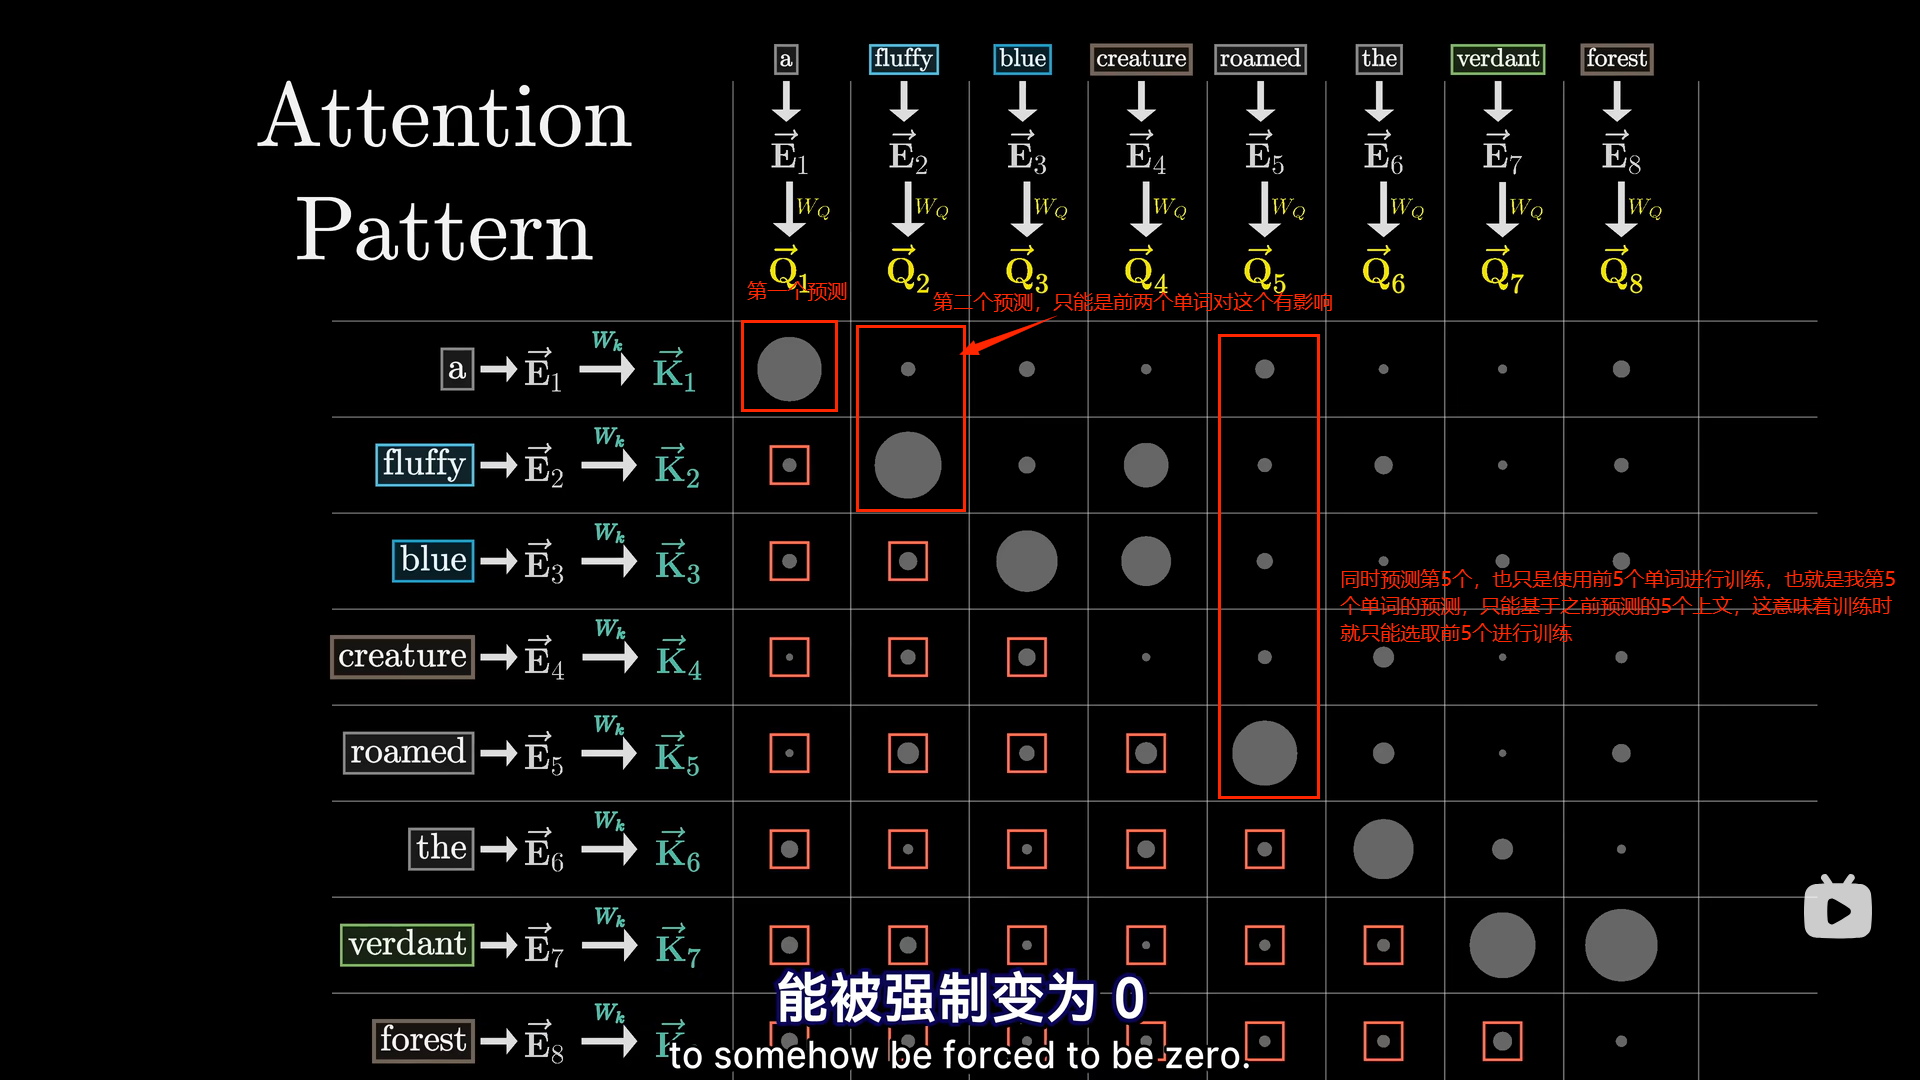Click the 'roamed' token label in left column
This screenshot has width=1920, height=1080.
click(407, 752)
